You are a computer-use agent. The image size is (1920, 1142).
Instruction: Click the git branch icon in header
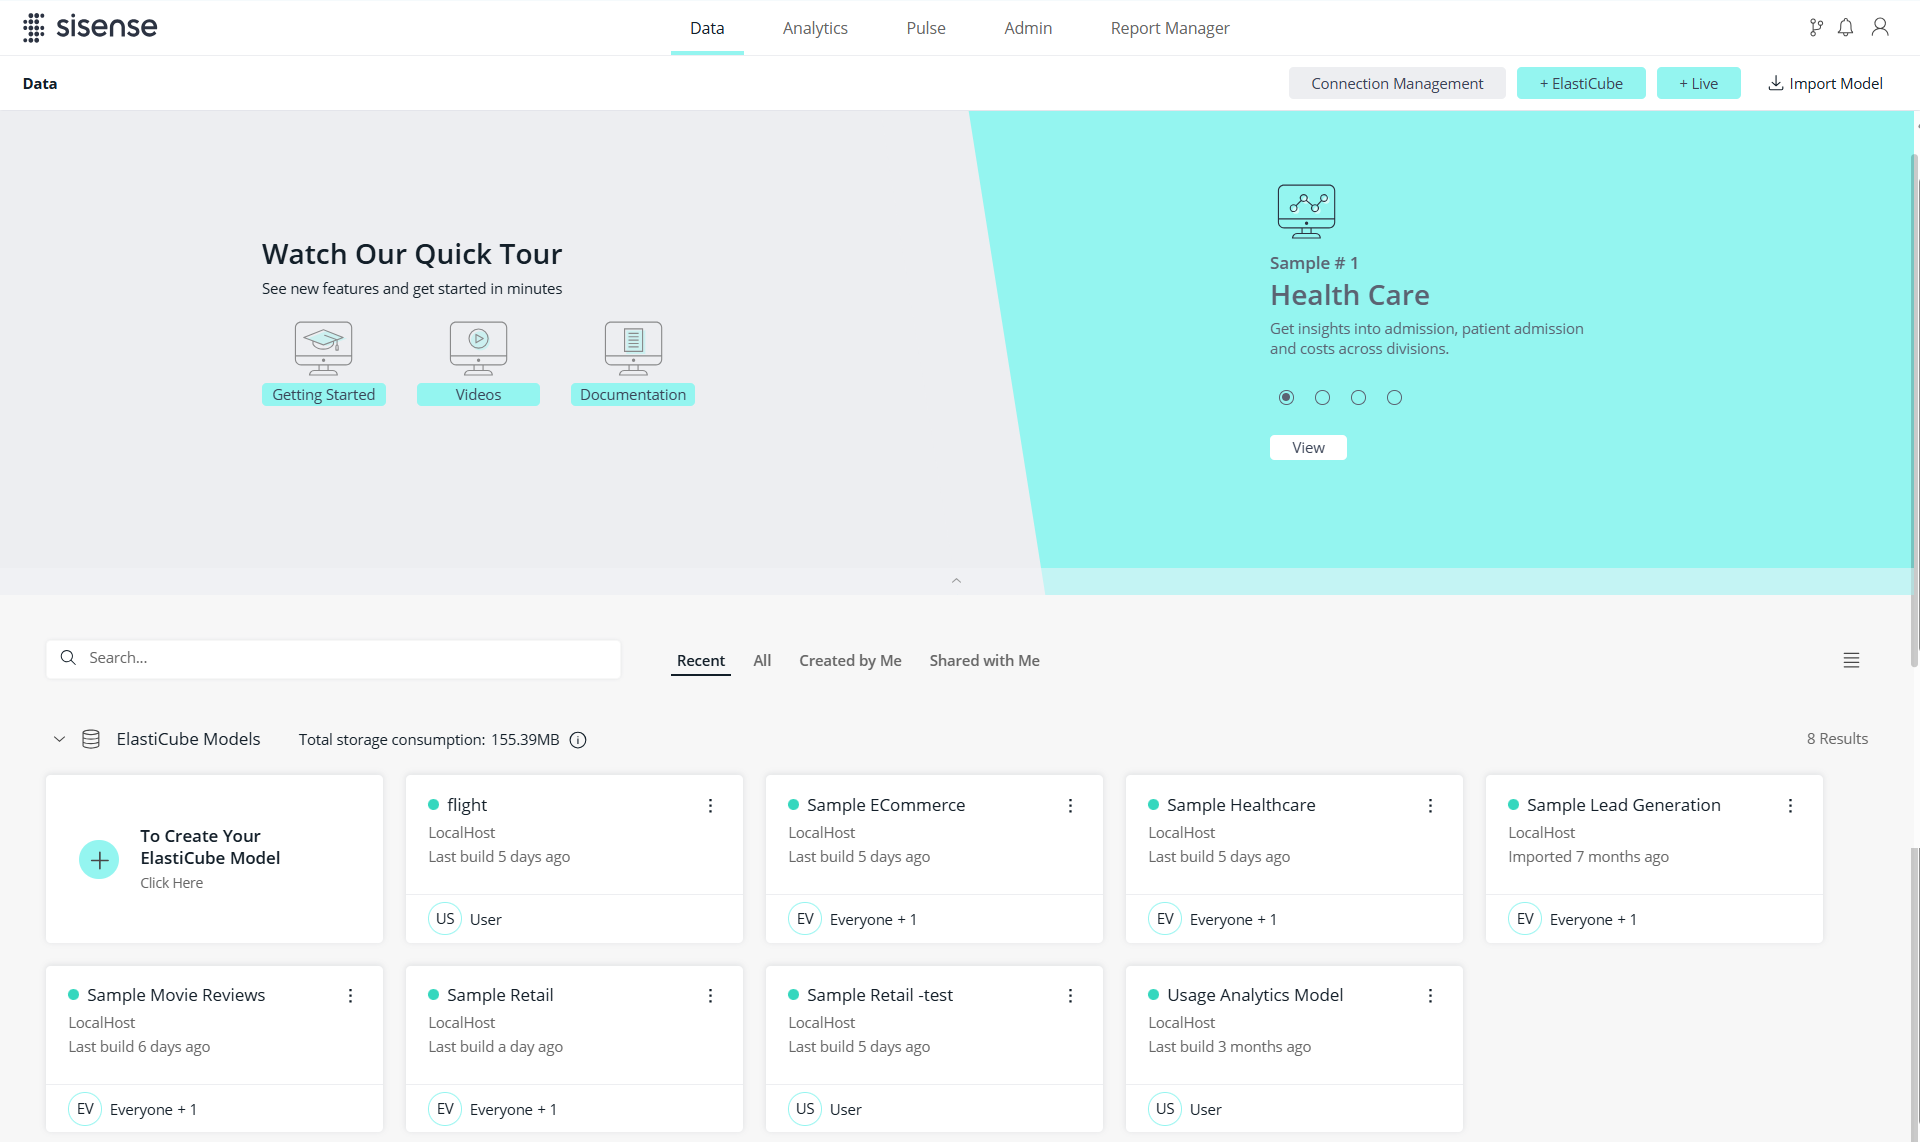click(1816, 28)
